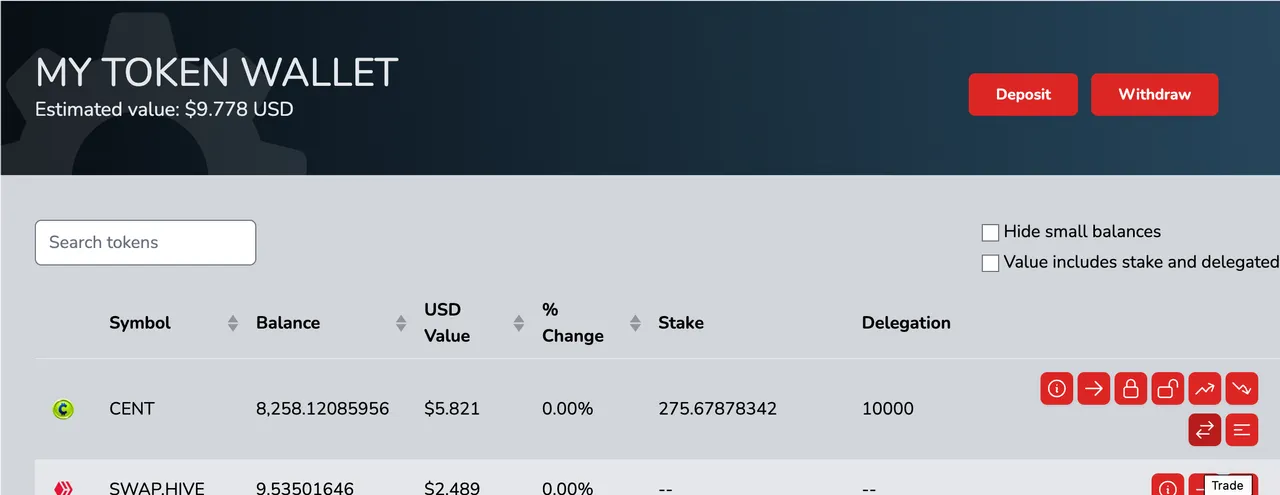
Task: Click the CENT downward trend arrow icon
Action: click(1242, 388)
